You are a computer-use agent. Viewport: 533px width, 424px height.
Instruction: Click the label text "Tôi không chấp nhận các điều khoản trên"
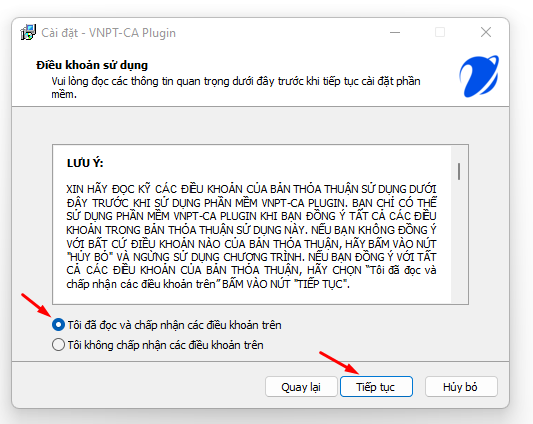click(x=165, y=345)
